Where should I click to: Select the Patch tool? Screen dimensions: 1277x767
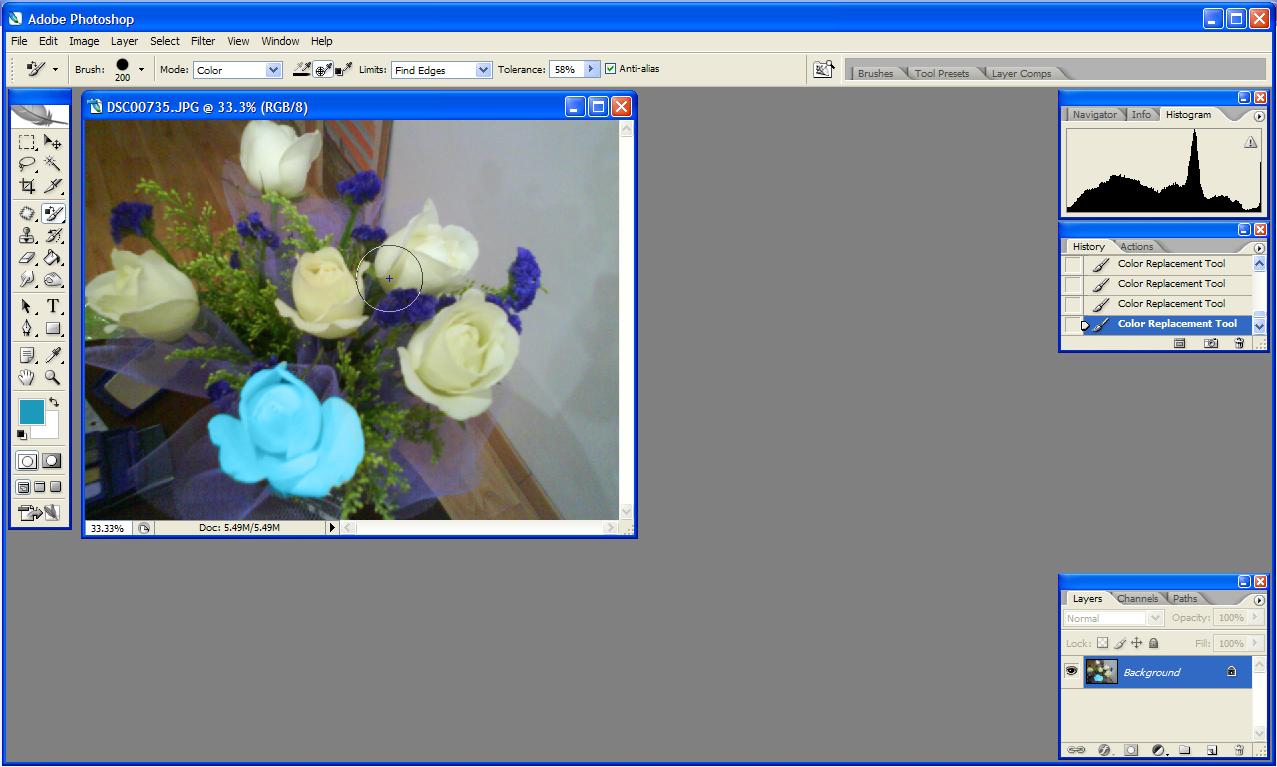(27, 213)
